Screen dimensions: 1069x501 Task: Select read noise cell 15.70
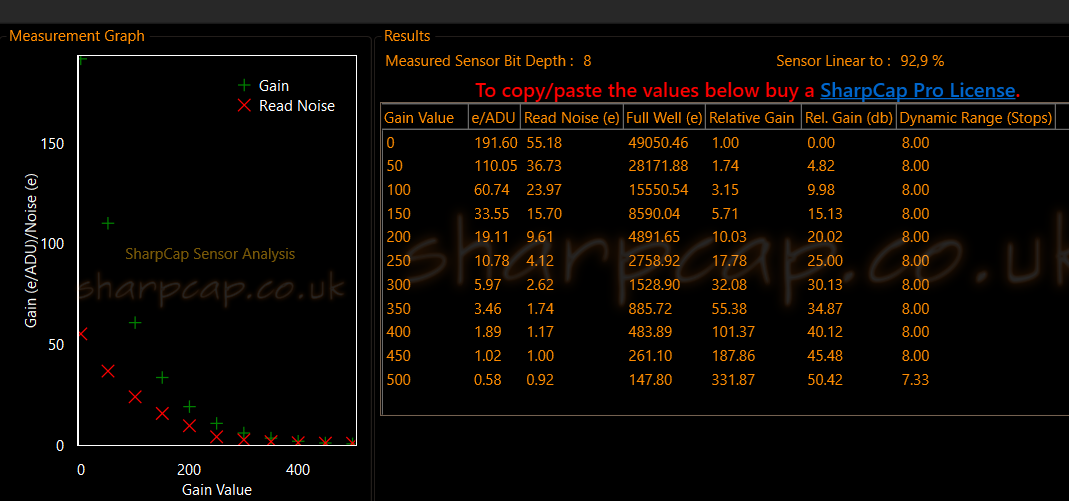click(543, 213)
